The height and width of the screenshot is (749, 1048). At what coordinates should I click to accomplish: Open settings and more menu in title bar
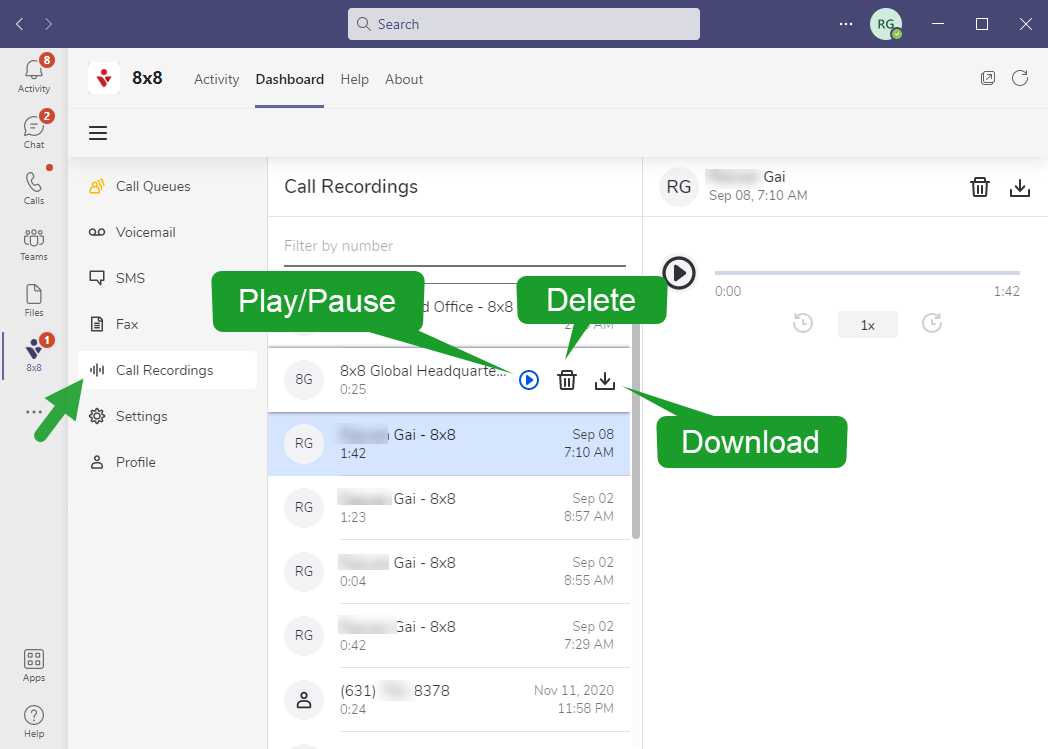[x=846, y=24]
